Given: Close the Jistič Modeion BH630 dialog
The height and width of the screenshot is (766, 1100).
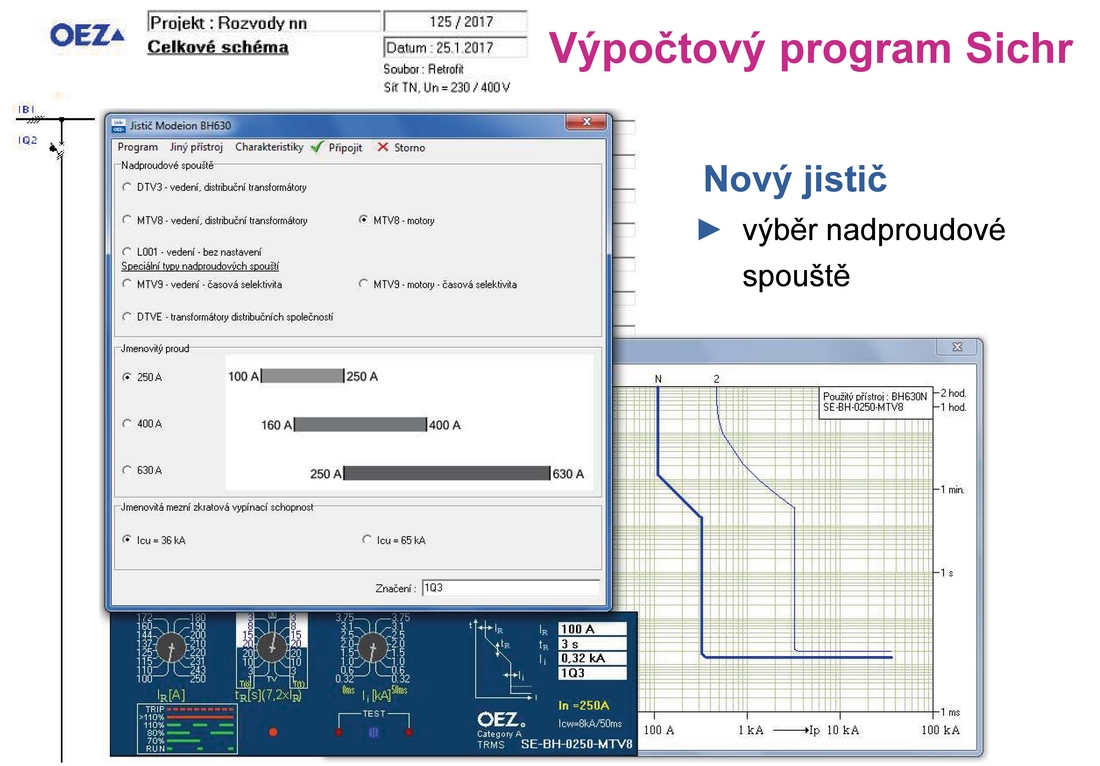Looking at the screenshot, I should [x=586, y=122].
